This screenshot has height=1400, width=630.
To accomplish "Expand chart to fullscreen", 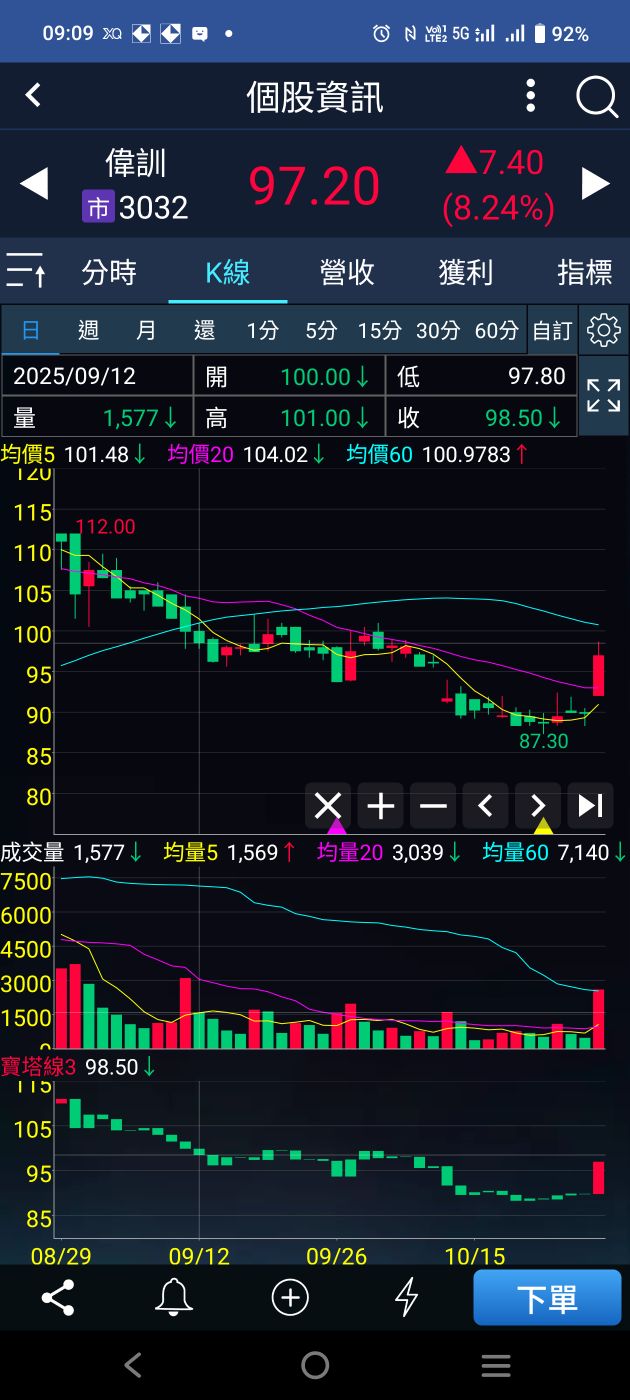I will [x=603, y=396].
